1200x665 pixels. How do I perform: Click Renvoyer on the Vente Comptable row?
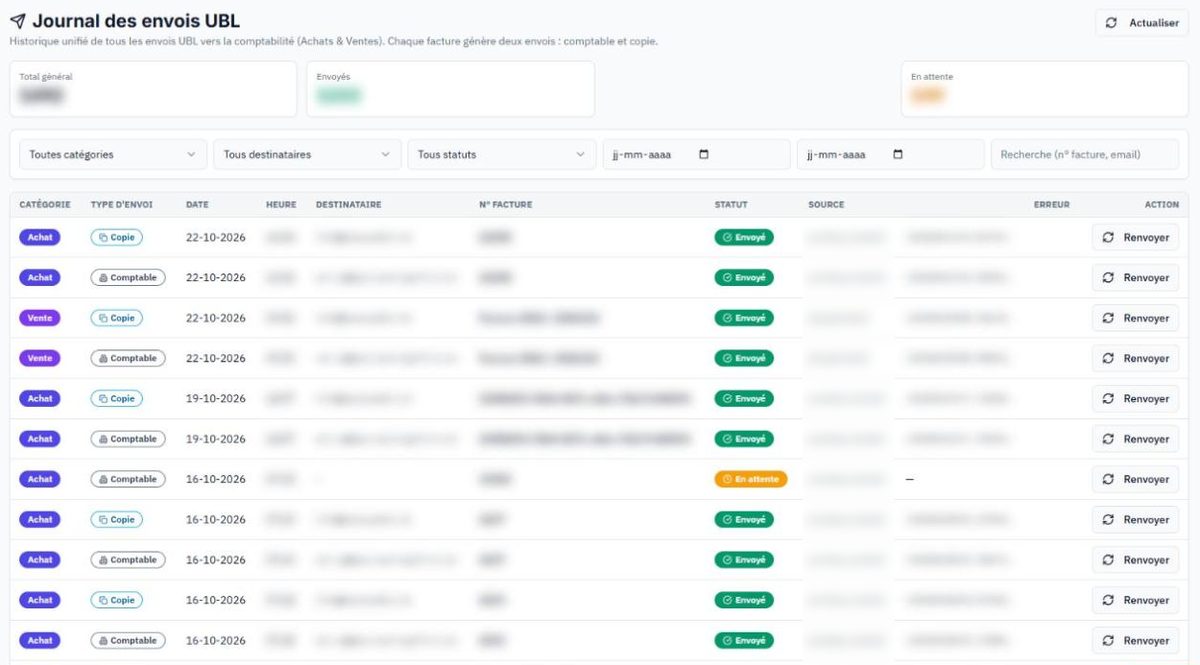(1135, 358)
